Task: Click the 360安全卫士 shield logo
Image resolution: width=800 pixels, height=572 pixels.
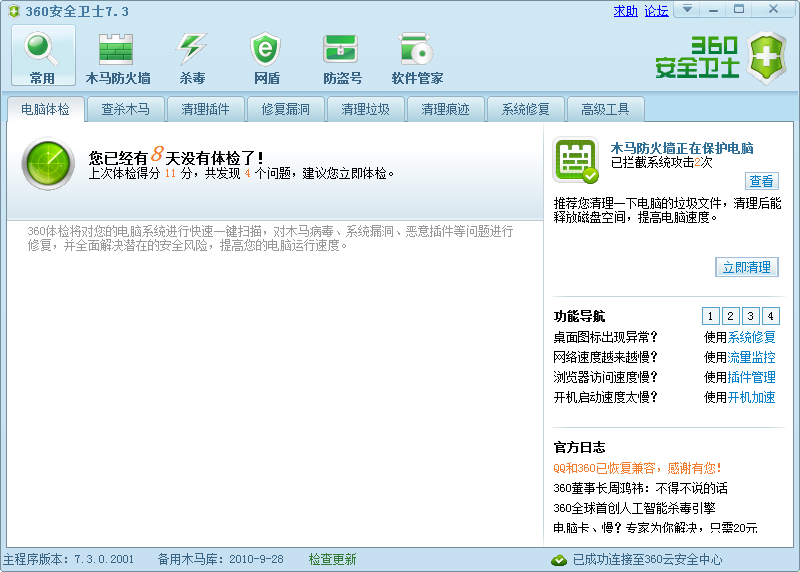Action: tap(767, 58)
